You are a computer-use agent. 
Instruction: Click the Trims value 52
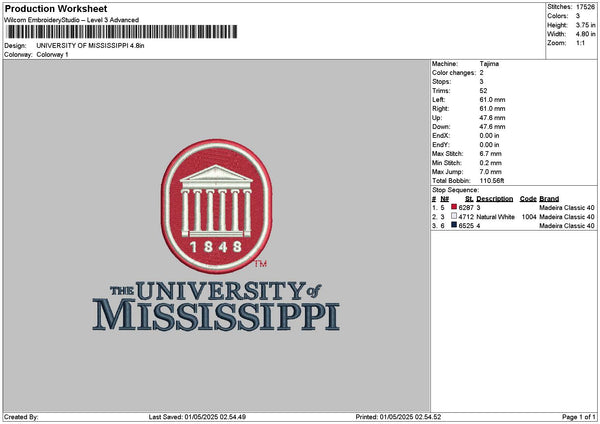[483, 91]
